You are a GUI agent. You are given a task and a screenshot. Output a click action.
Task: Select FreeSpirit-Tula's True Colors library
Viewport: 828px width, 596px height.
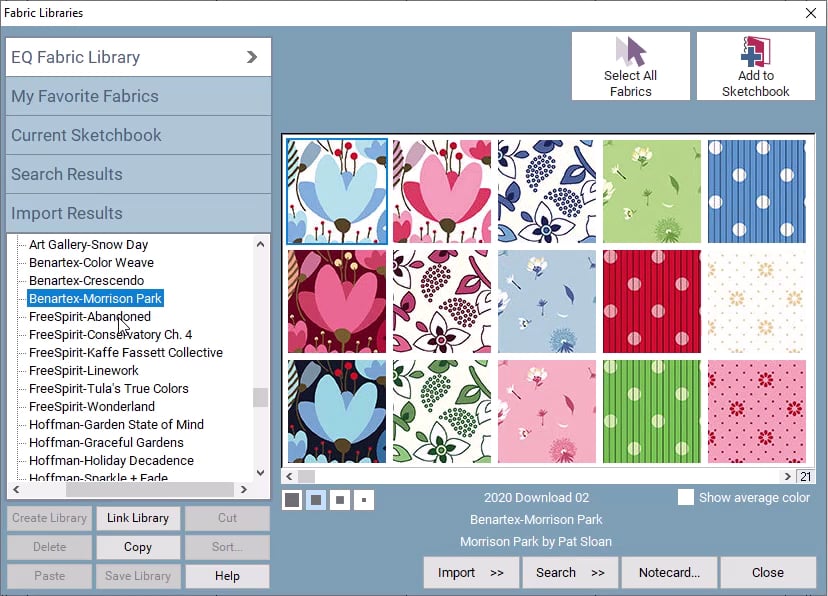109,388
